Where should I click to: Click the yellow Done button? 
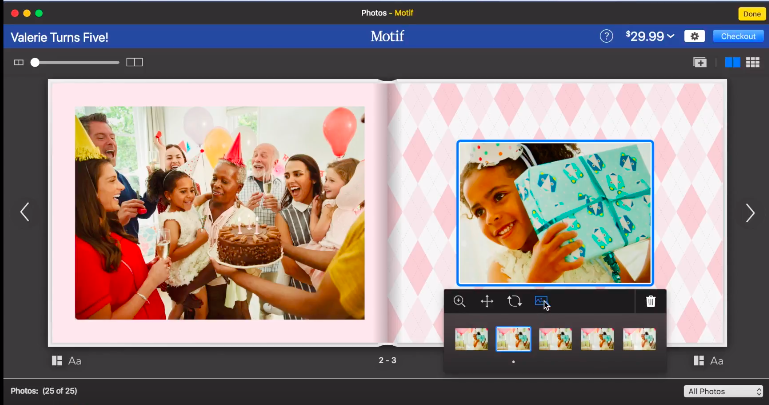[x=752, y=14]
